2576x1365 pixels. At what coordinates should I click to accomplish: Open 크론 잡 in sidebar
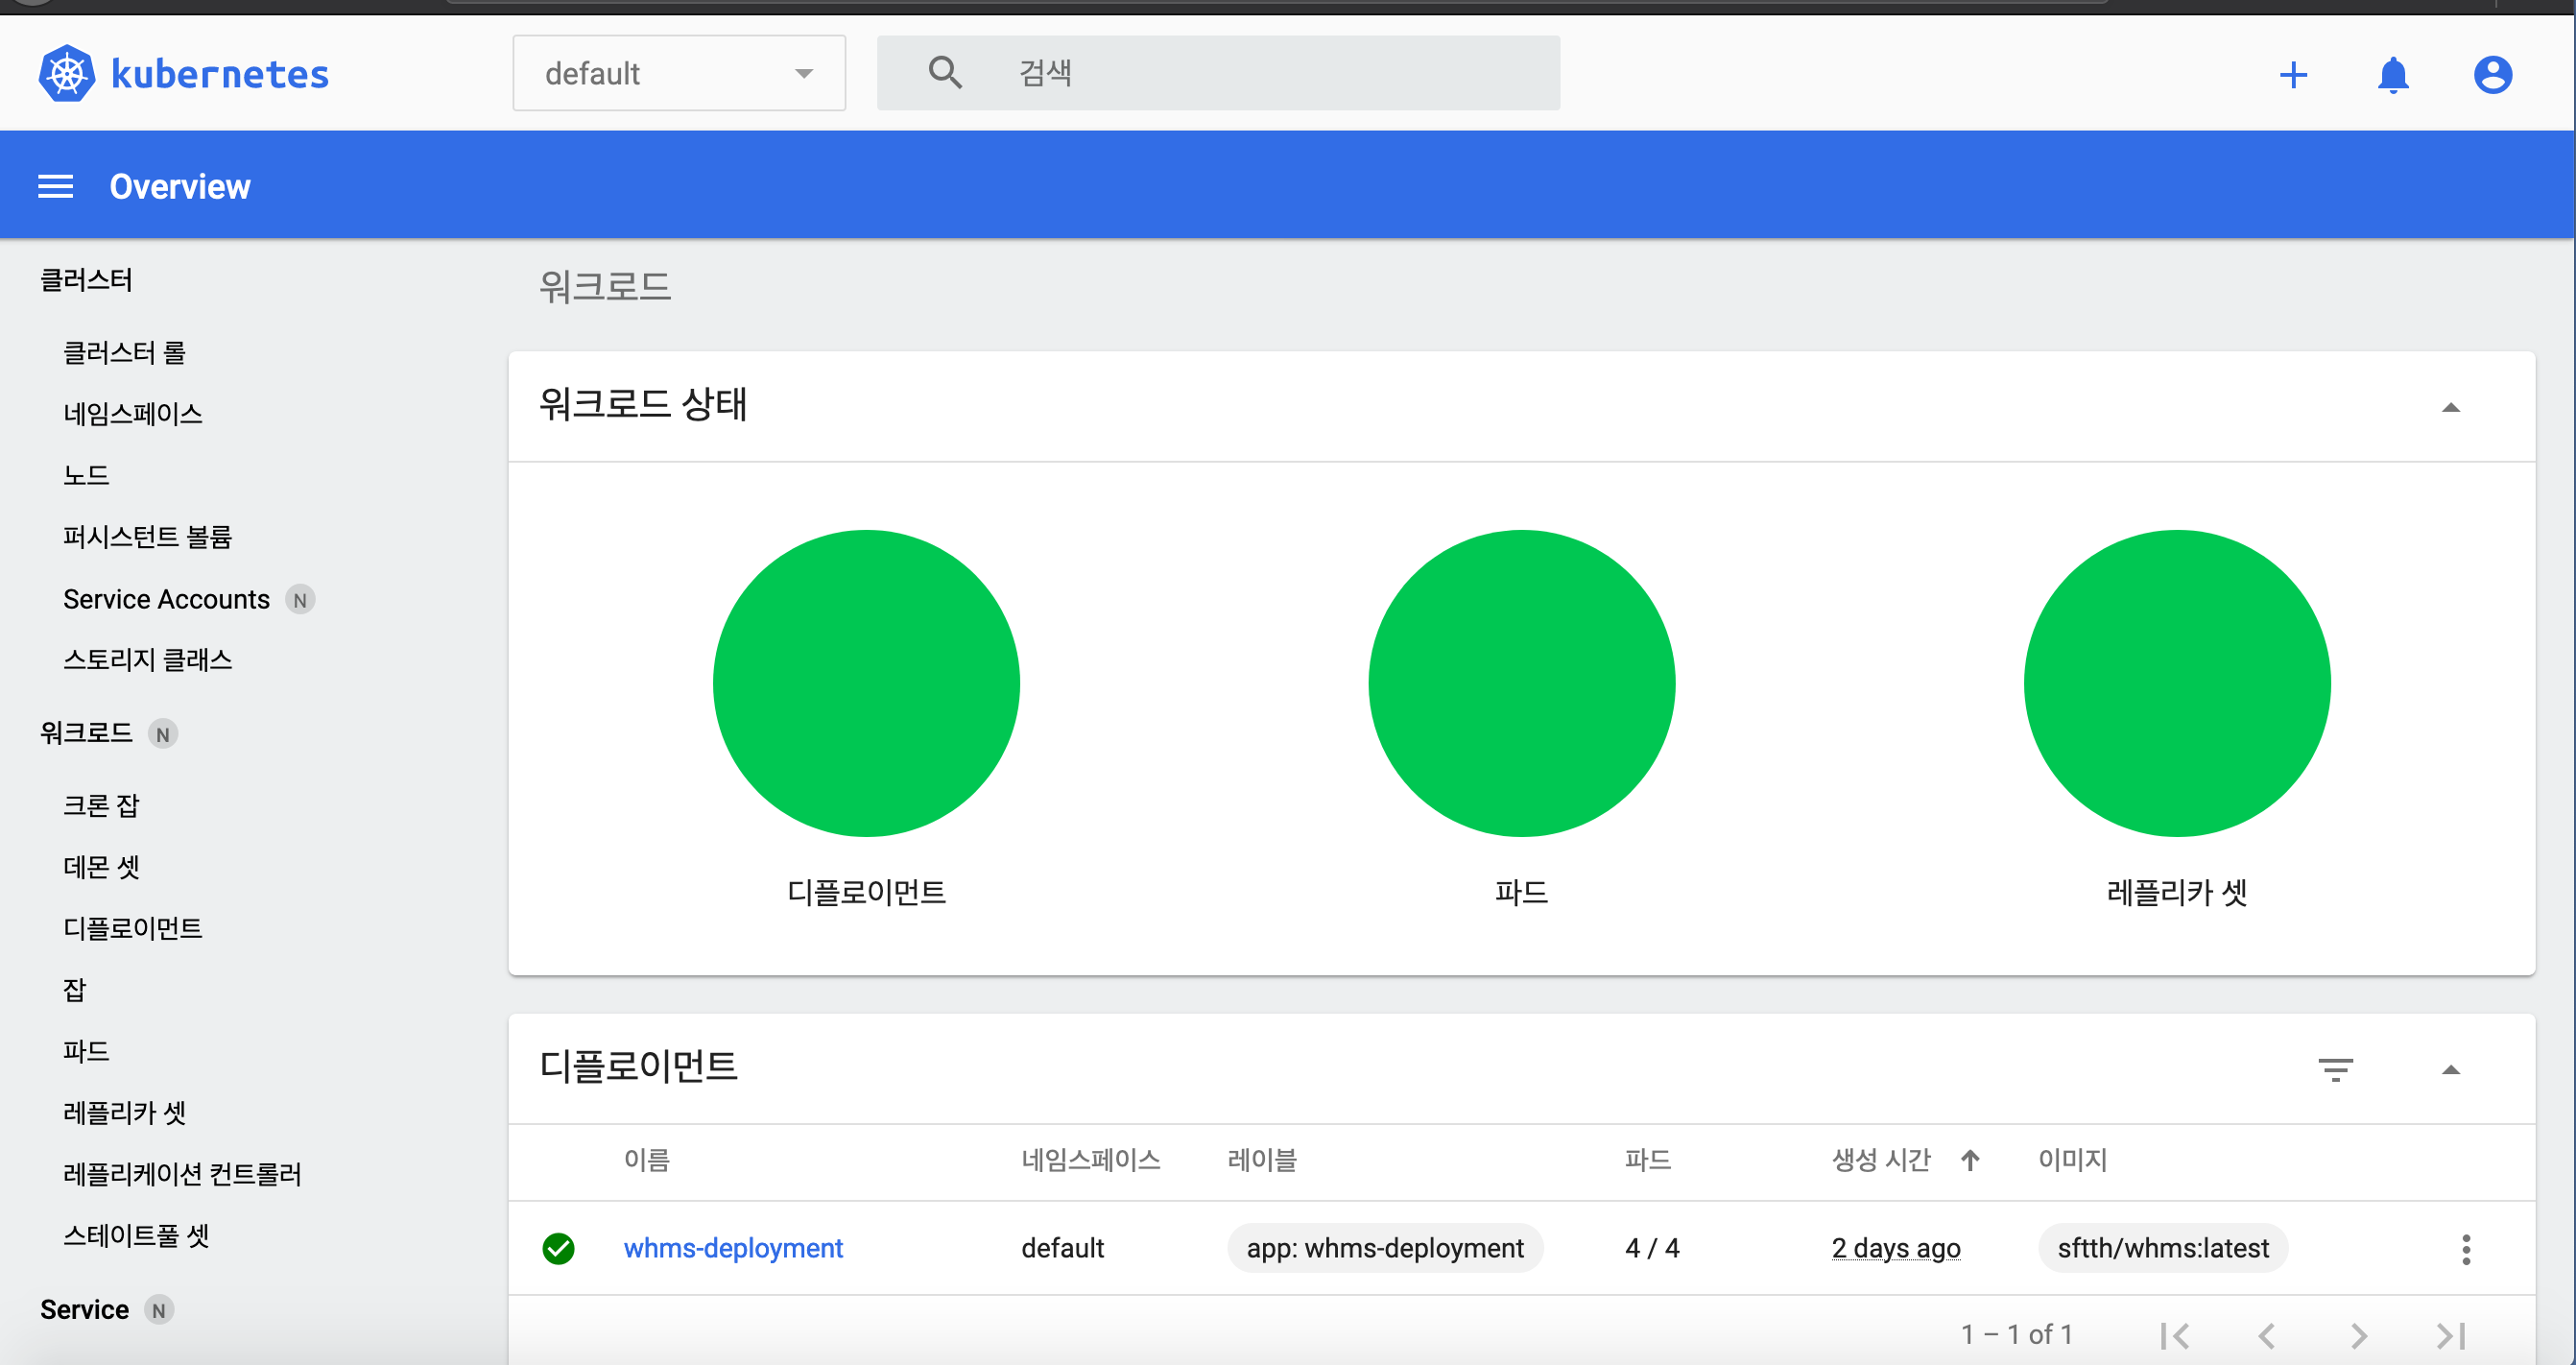(101, 806)
